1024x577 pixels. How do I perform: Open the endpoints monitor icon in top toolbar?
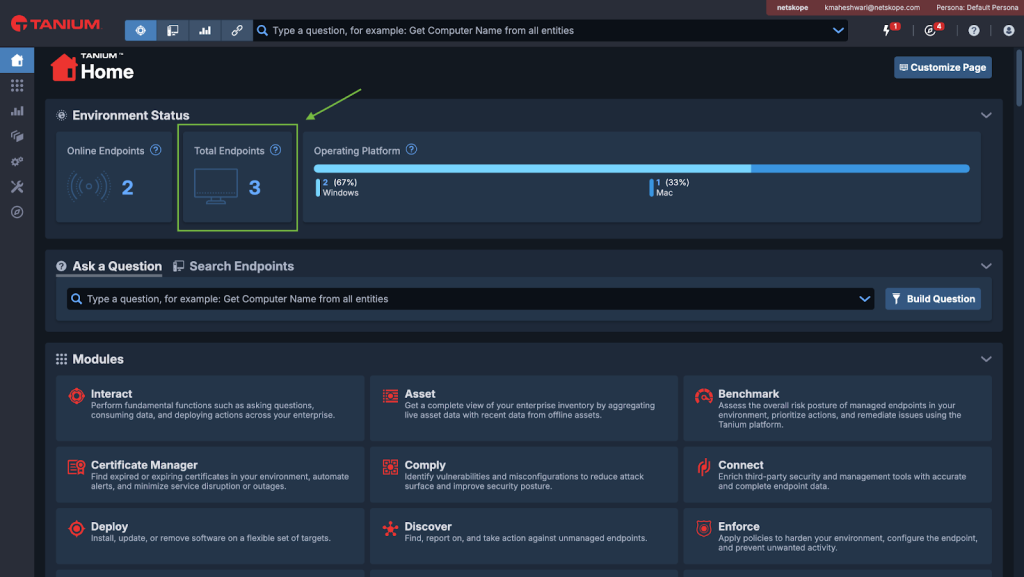(172, 30)
